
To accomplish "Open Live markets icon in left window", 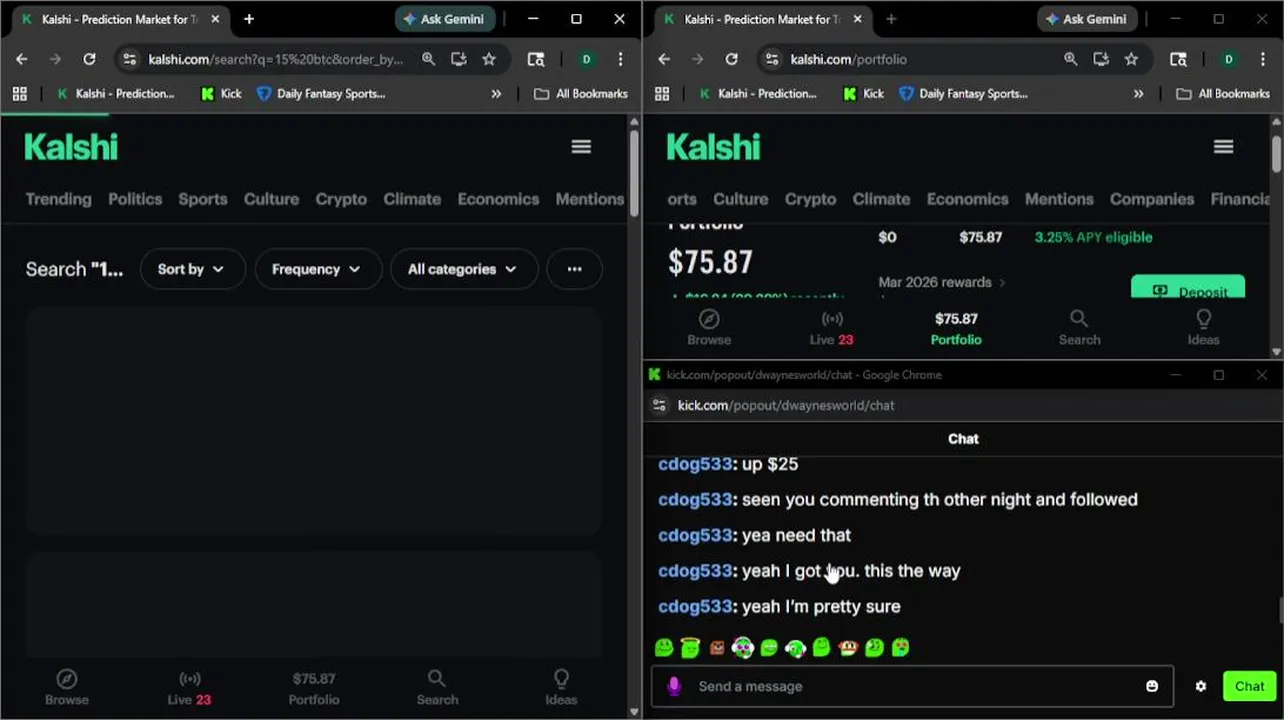I will tap(189, 679).
